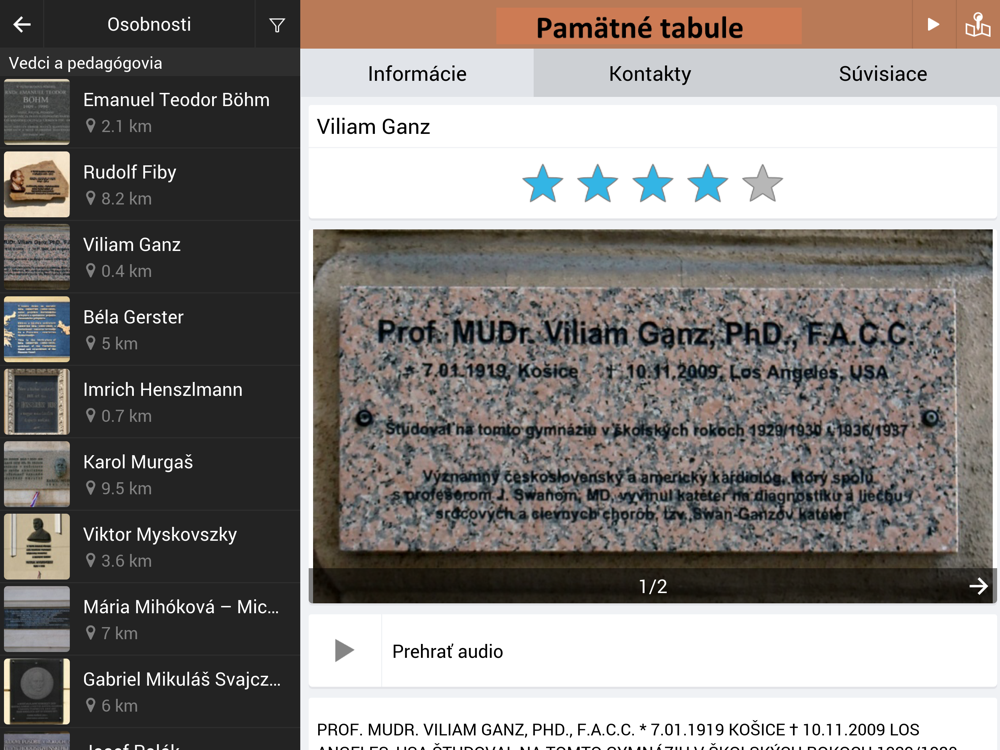Tap the Karol Murgaš thumbnail
The width and height of the screenshot is (1000, 750).
click(37, 474)
